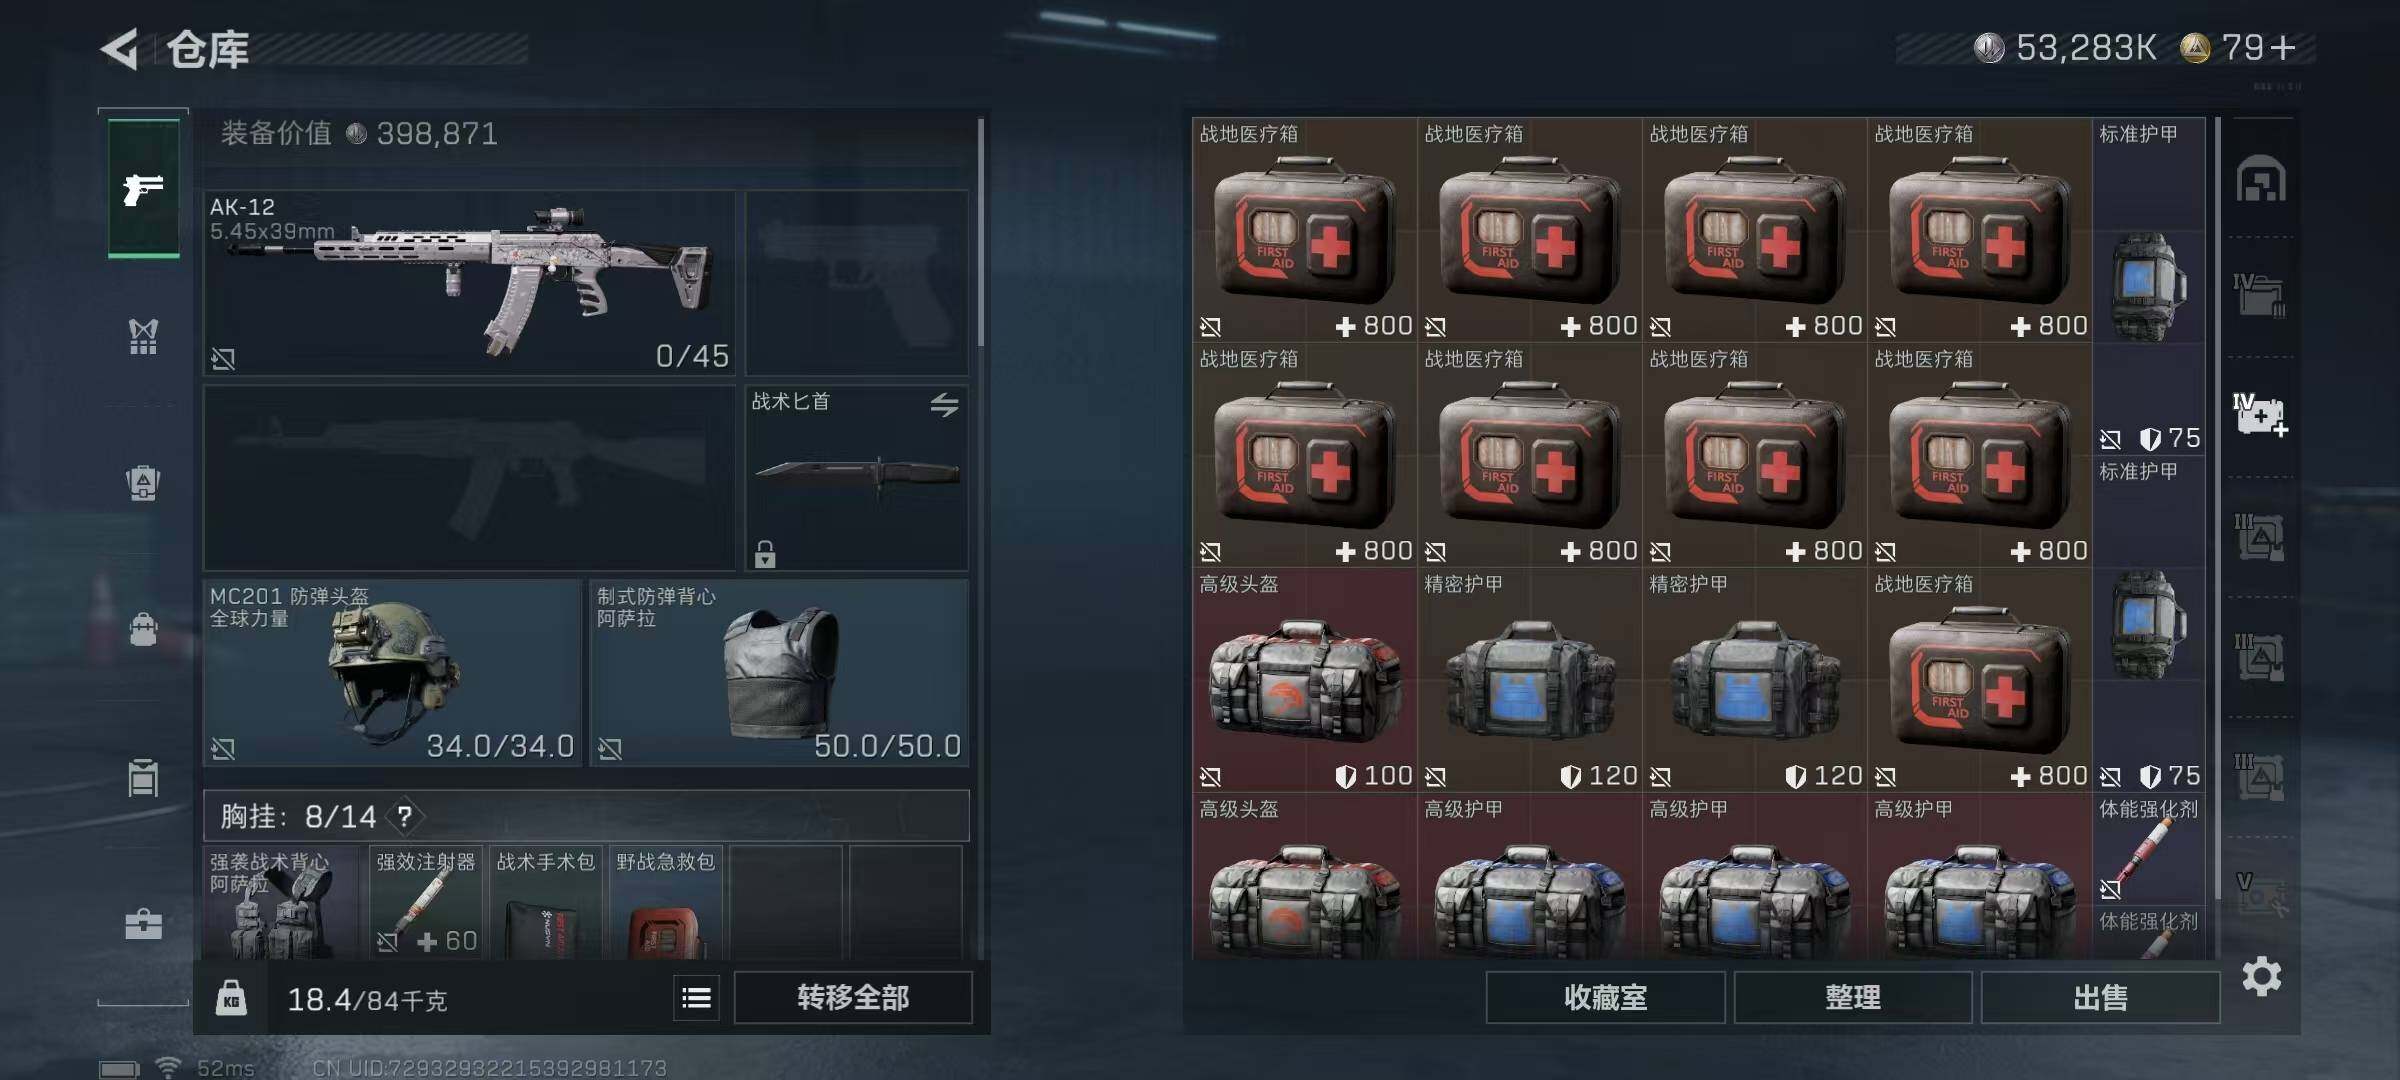Go back using the arrow beside 仓库
Image resolution: width=2400 pixels, height=1080 pixels.
click(x=119, y=49)
